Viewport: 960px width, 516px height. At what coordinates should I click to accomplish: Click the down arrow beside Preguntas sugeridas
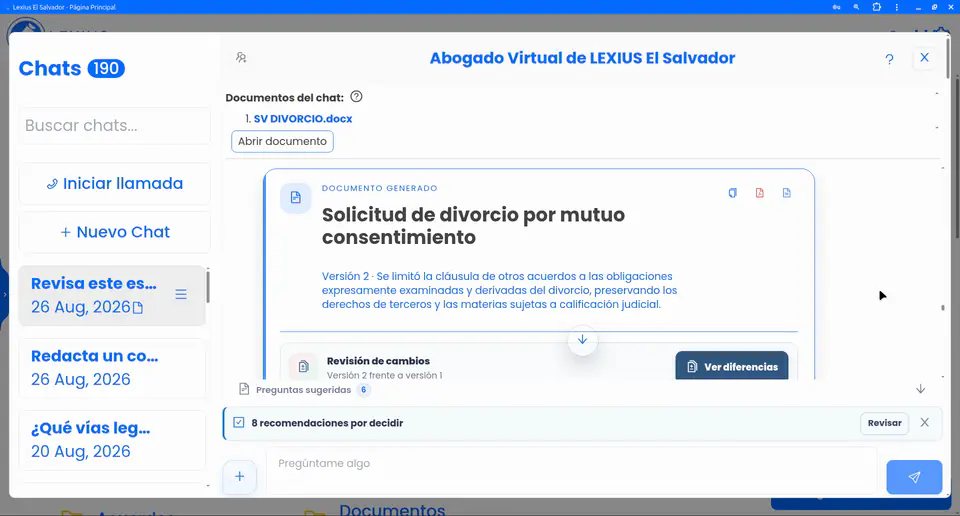[920, 389]
